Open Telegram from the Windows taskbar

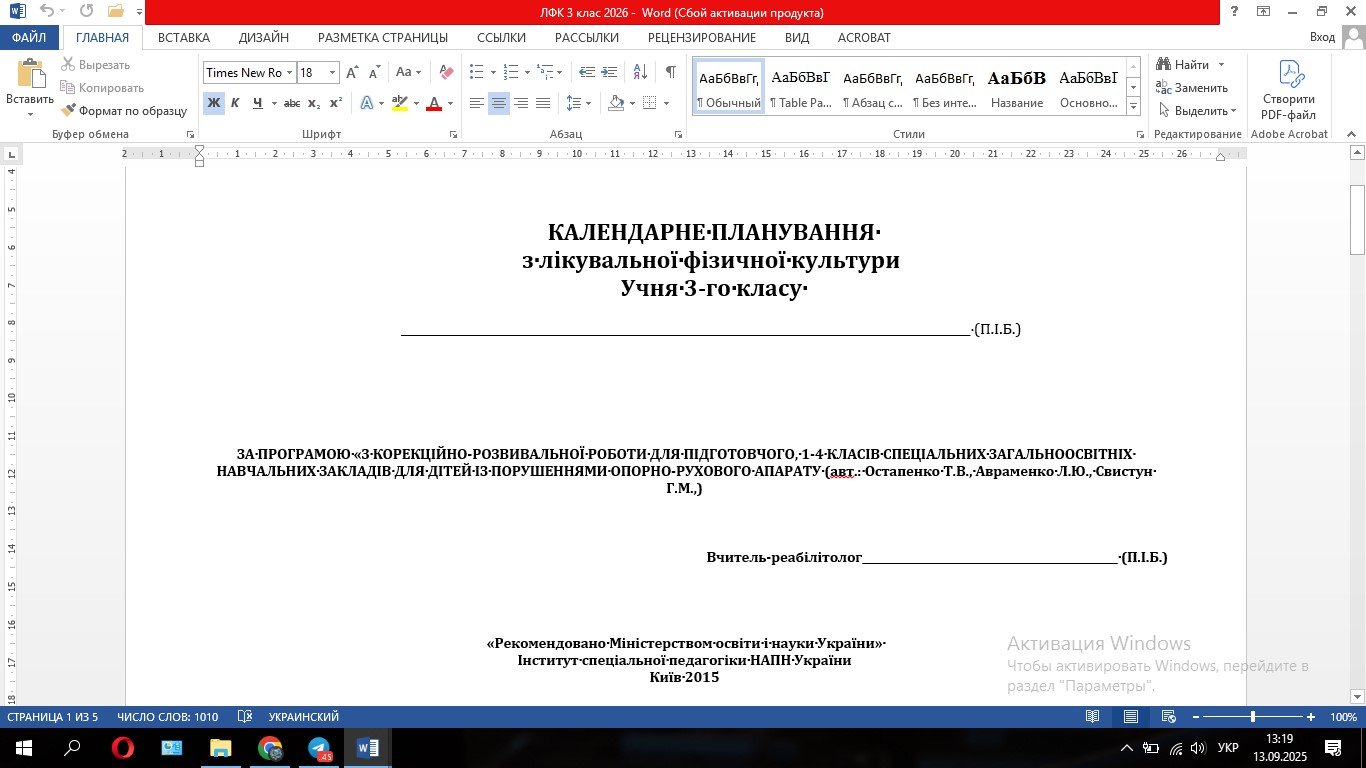point(319,748)
